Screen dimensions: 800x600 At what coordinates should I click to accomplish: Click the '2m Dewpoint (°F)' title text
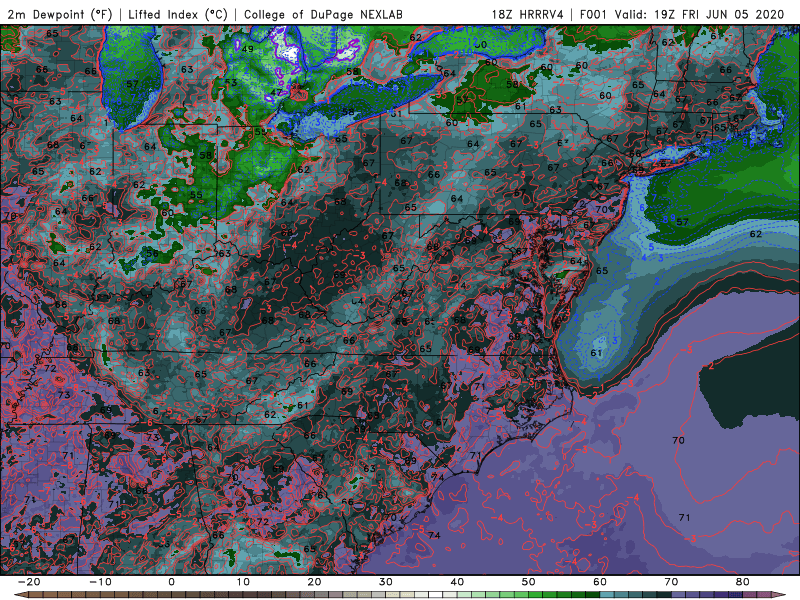[59, 14]
